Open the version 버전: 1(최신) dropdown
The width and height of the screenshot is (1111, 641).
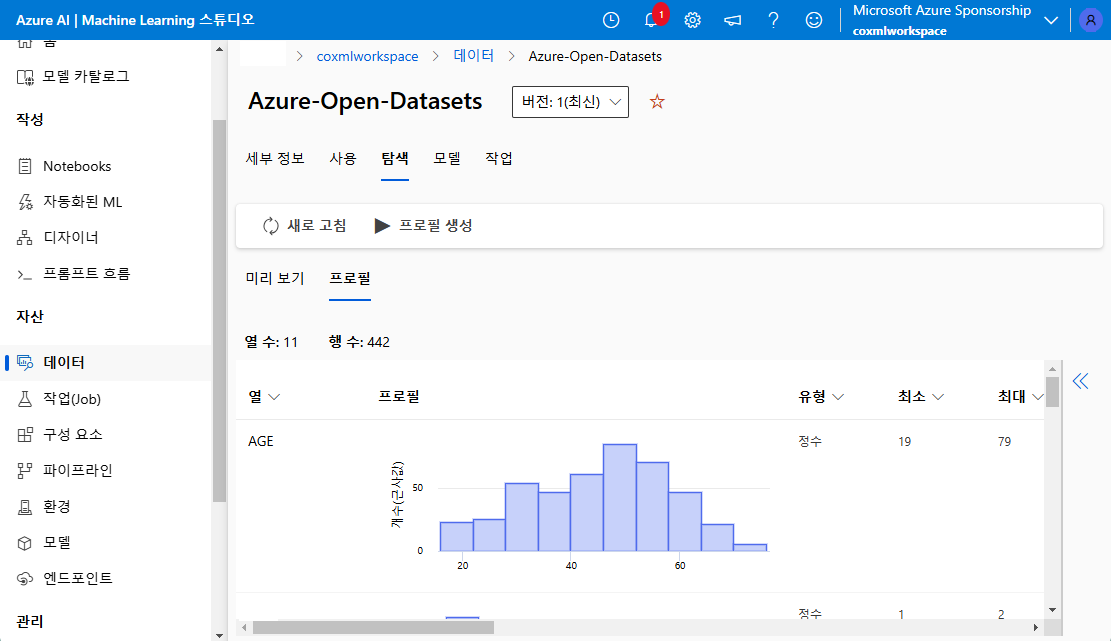coord(570,102)
